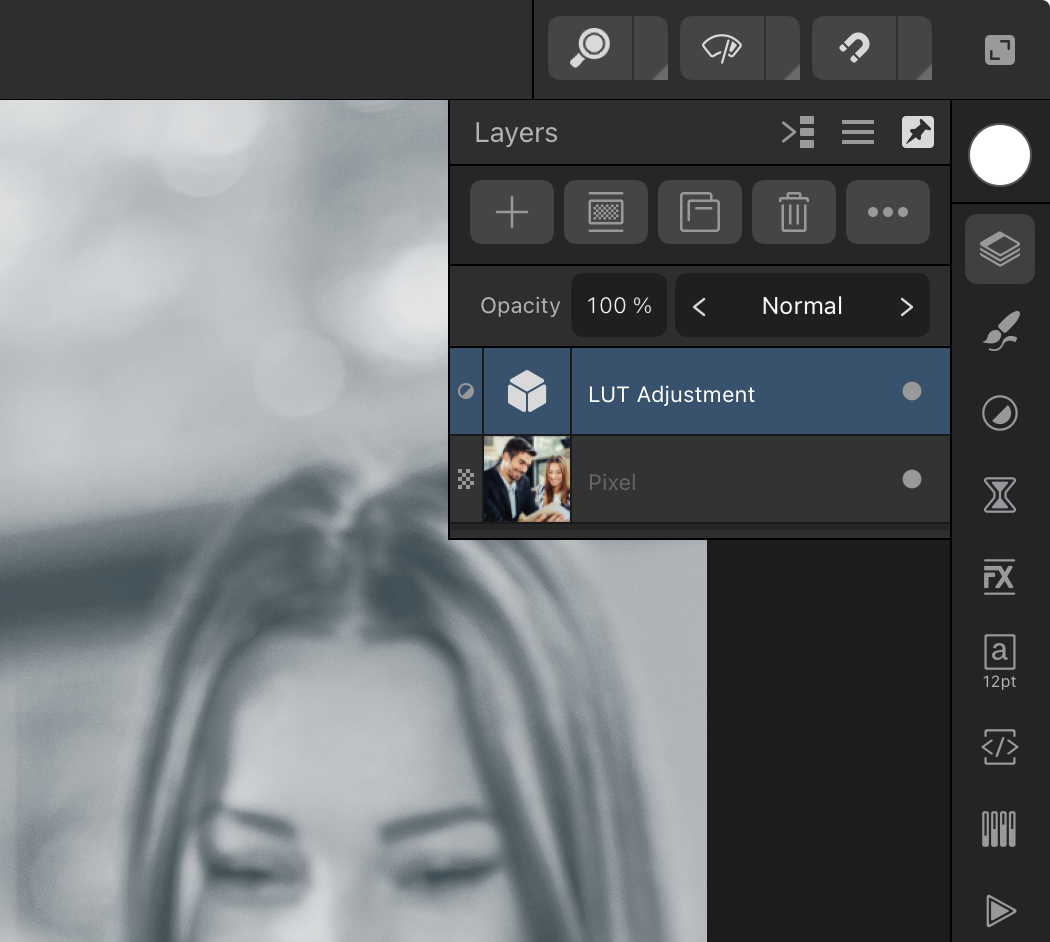Toggle the Layers panel pin
Image resolution: width=1050 pixels, height=942 pixels.
click(918, 132)
